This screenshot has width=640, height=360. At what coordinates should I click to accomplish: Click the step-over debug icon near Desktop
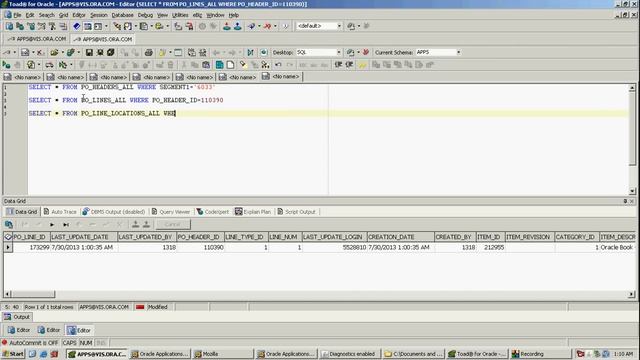coord(250,52)
